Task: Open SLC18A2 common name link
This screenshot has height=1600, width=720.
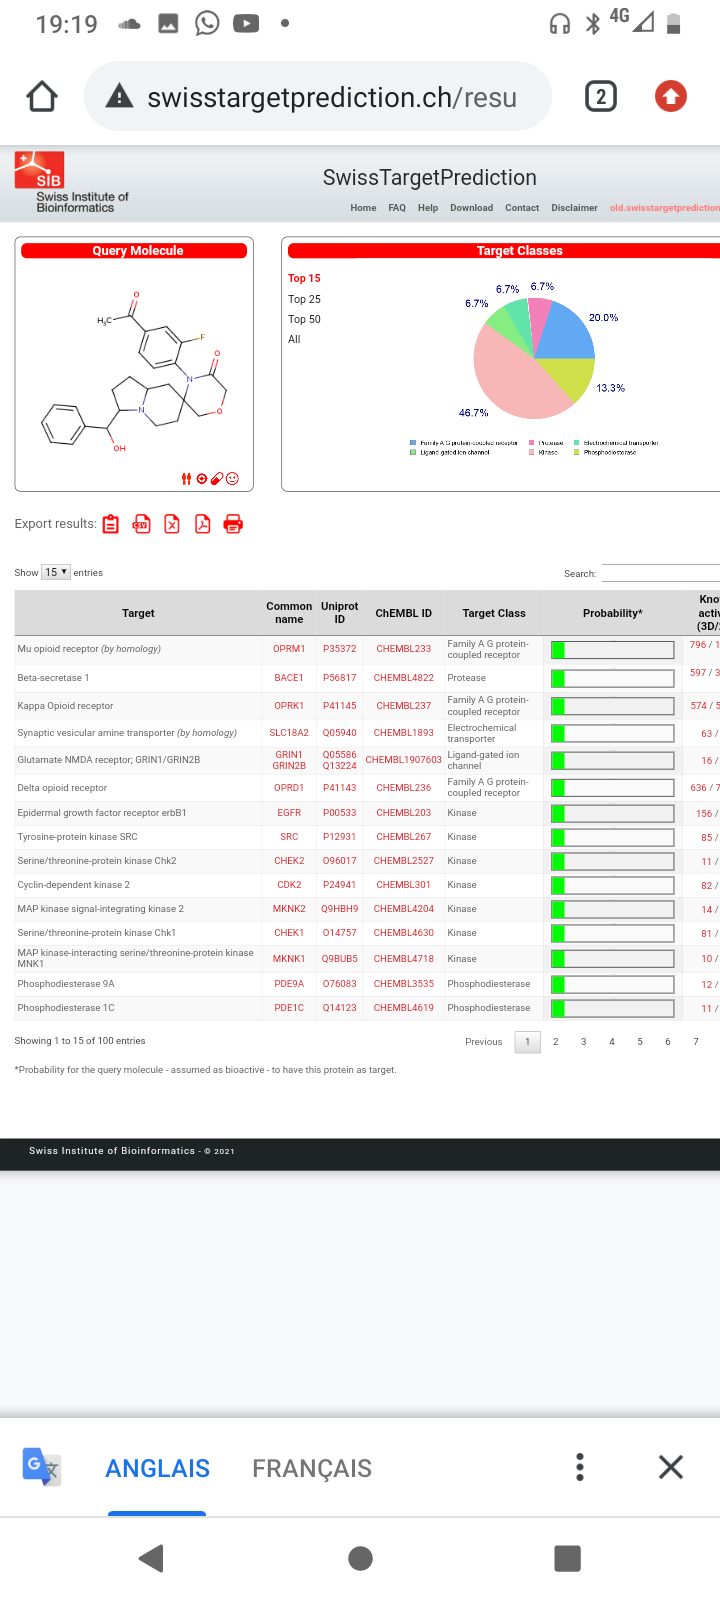Action: (x=289, y=733)
